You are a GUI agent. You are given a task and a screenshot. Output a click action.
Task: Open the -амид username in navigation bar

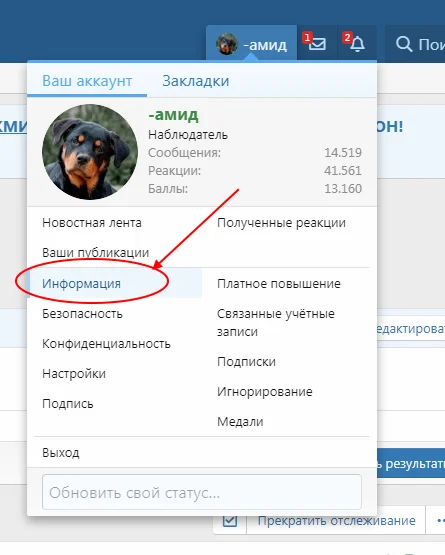[x=265, y=45]
